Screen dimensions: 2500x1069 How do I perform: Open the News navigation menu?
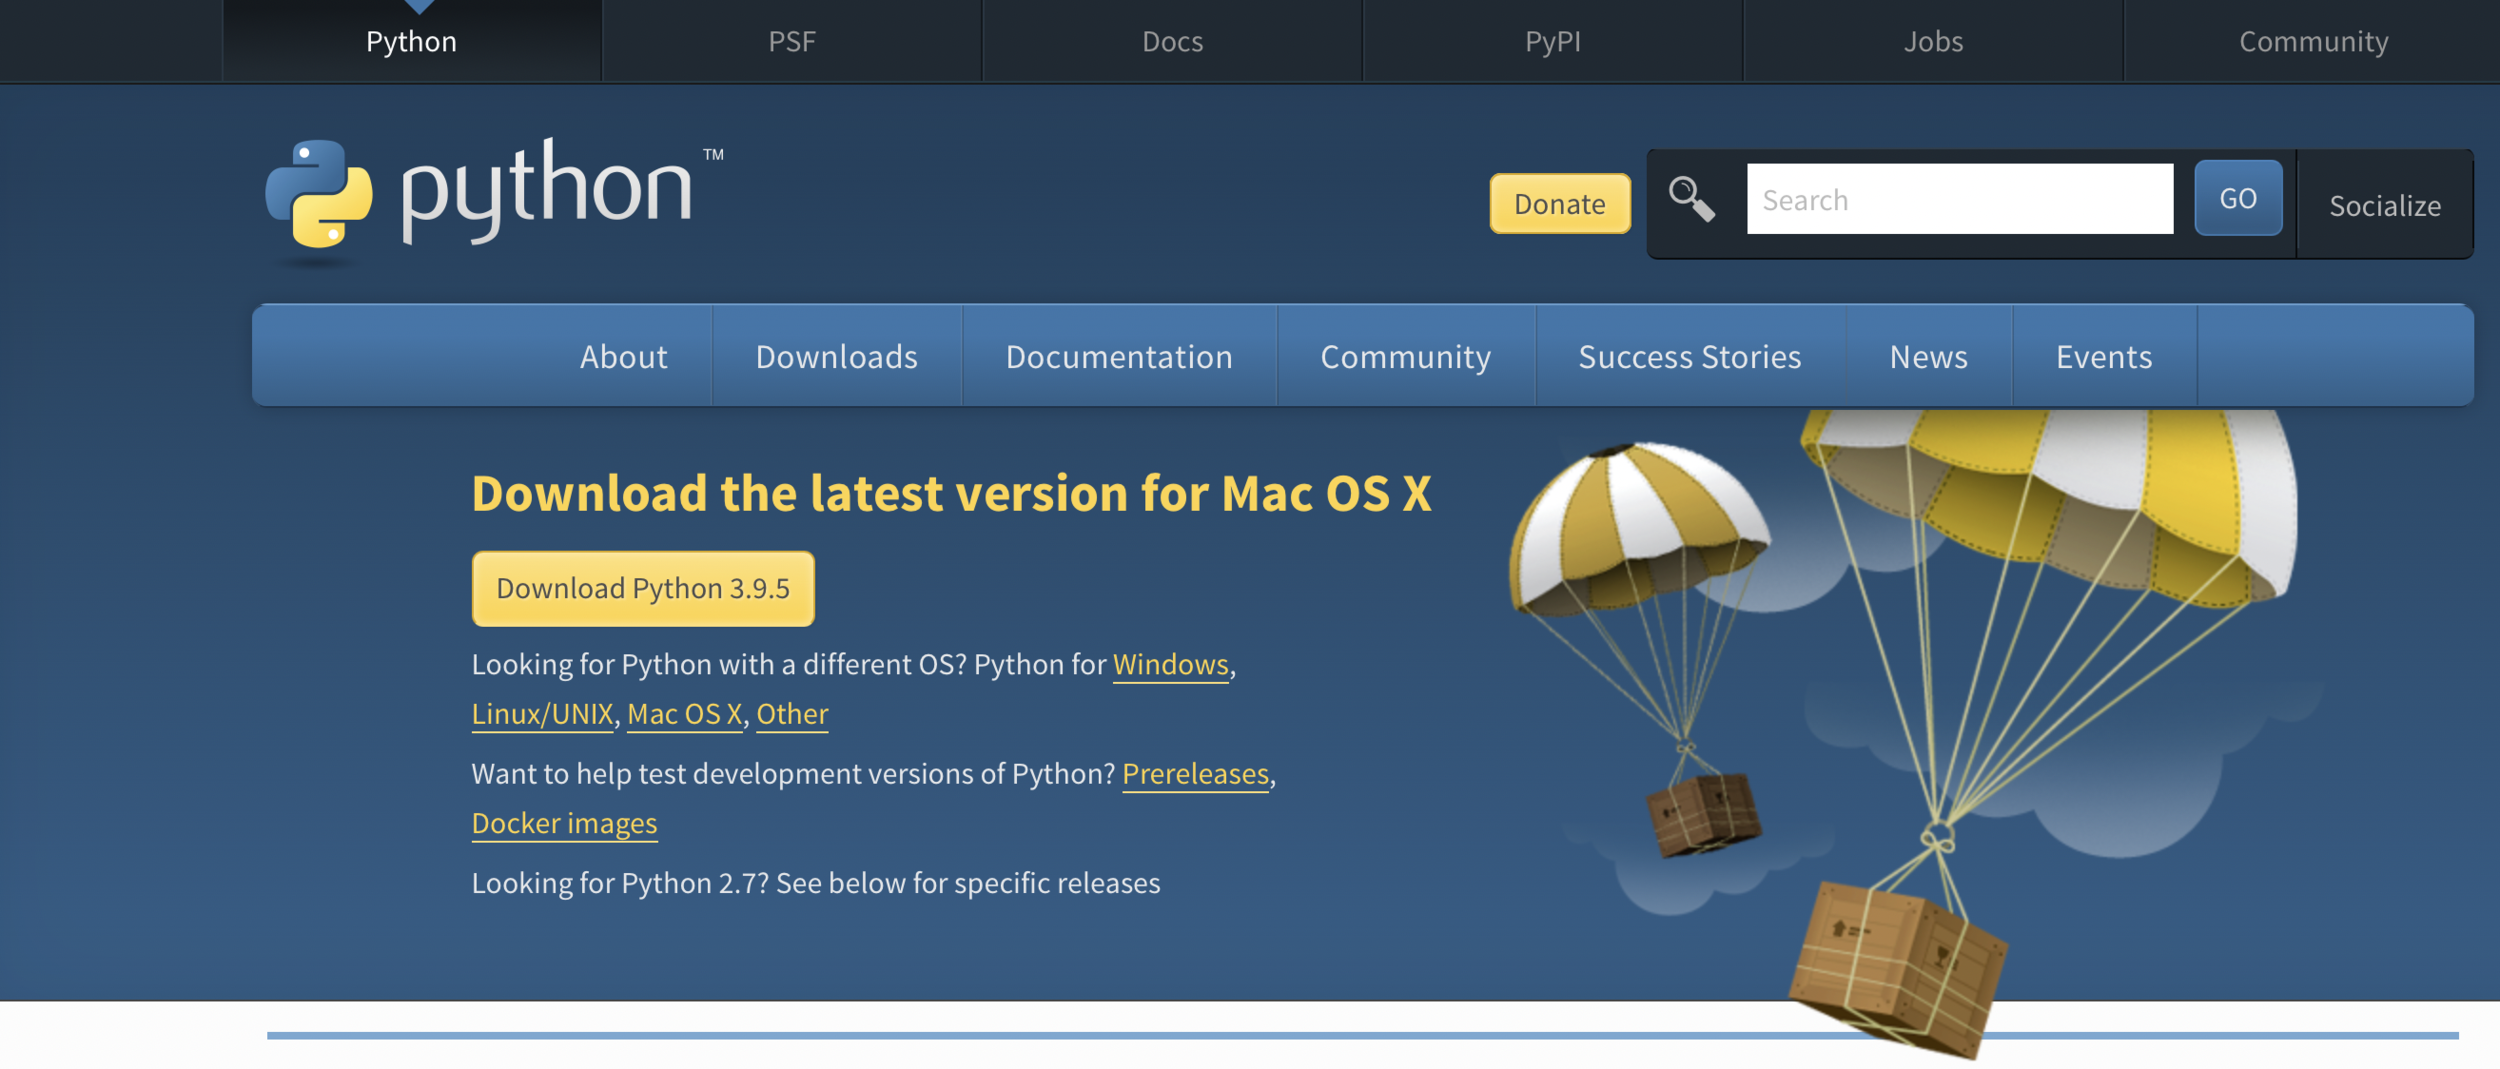tap(1929, 356)
